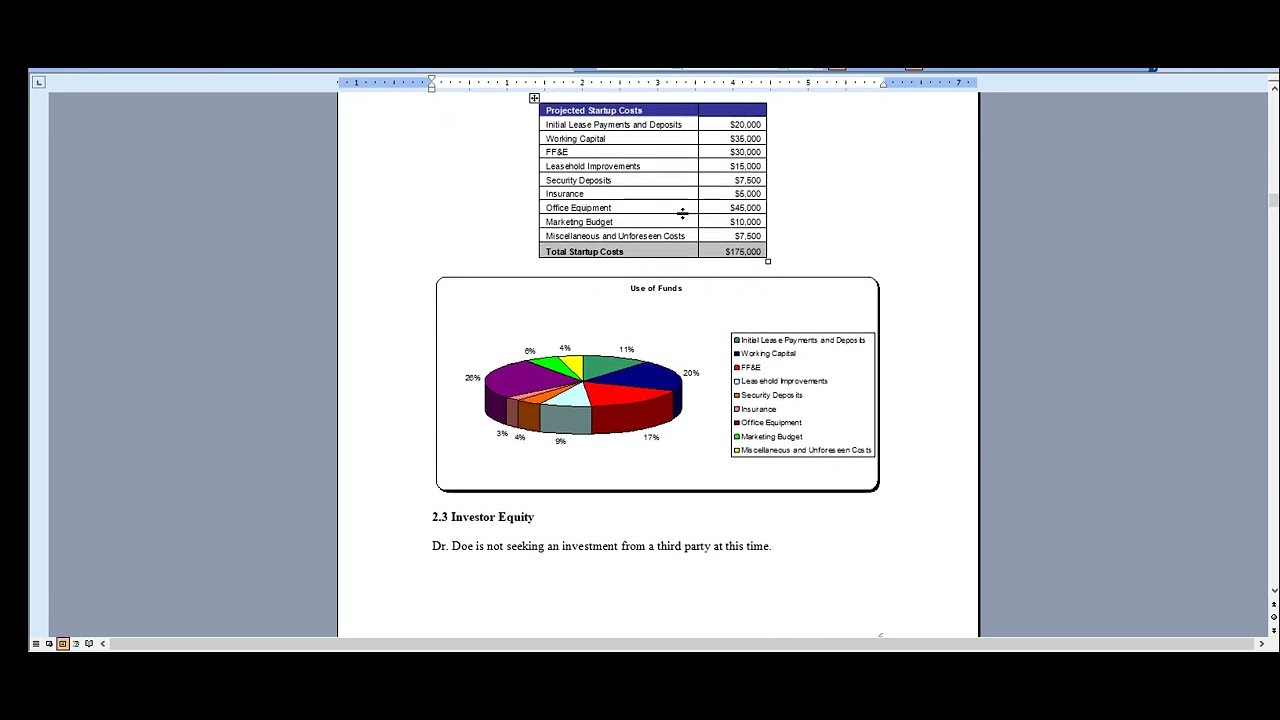Viewport: 1280px width, 720px height.
Task: Select the Print Layout view icon
Action: click(x=62, y=644)
